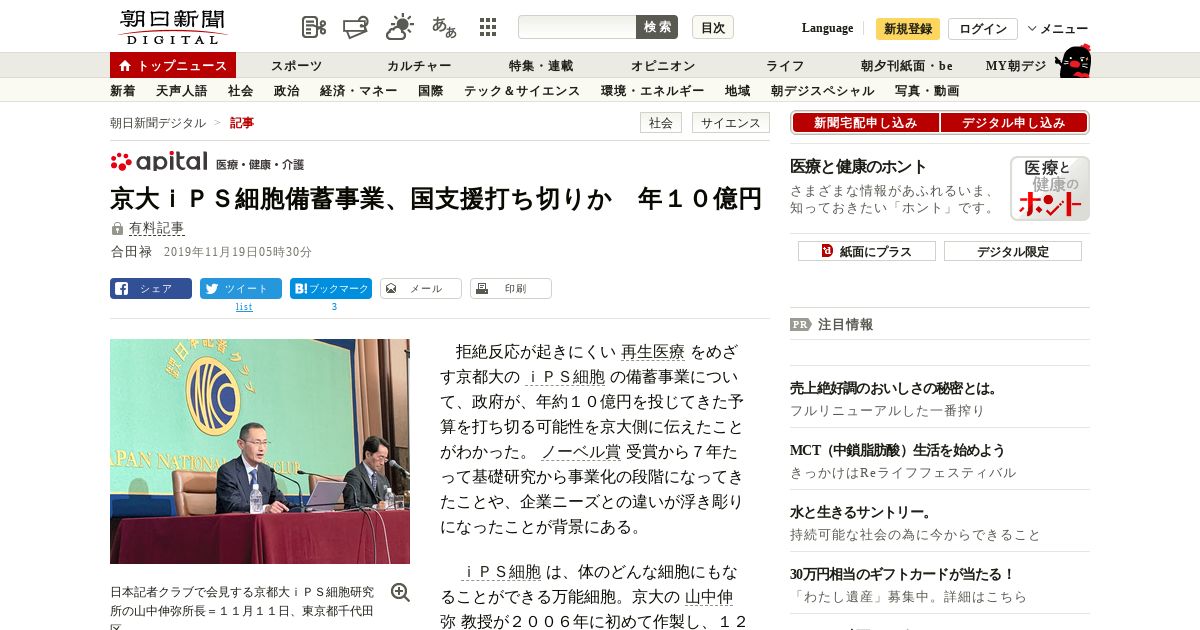Open the weather icon in header
The width and height of the screenshot is (1200, 630).
(x=400, y=27)
